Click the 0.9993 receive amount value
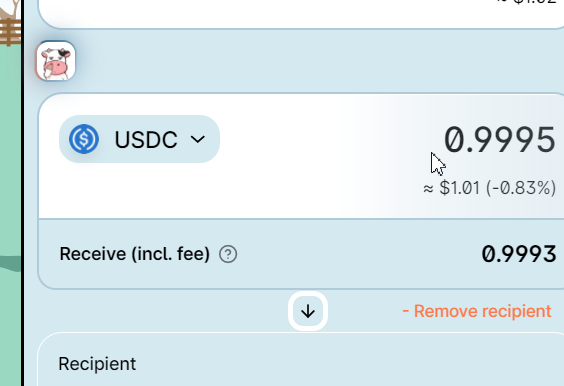 point(519,254)
